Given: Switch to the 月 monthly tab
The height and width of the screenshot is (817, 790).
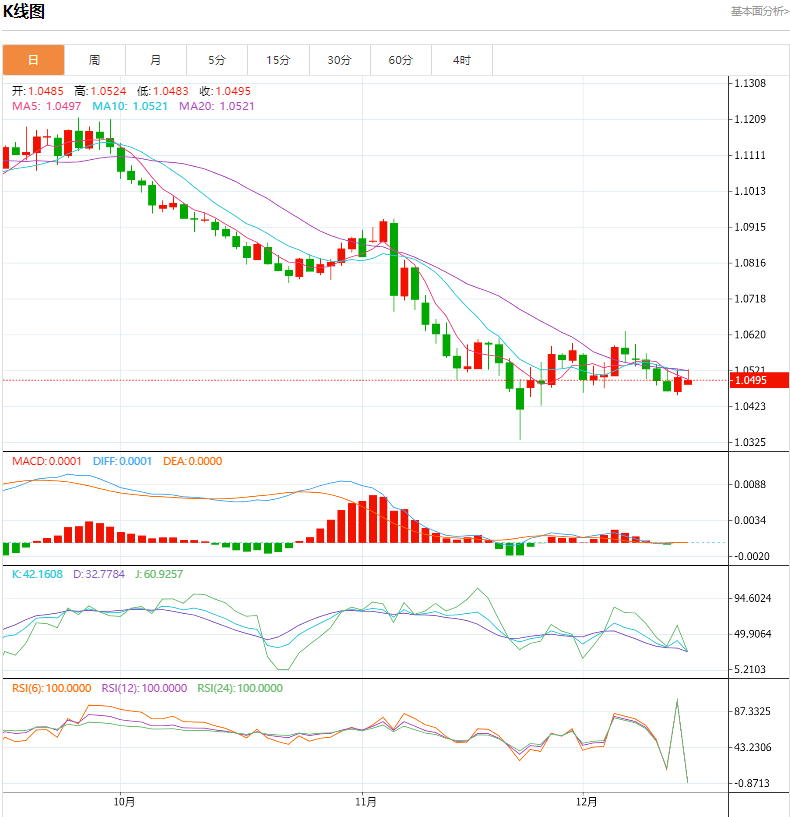Looking at the screenshot, I should point(156,60).
